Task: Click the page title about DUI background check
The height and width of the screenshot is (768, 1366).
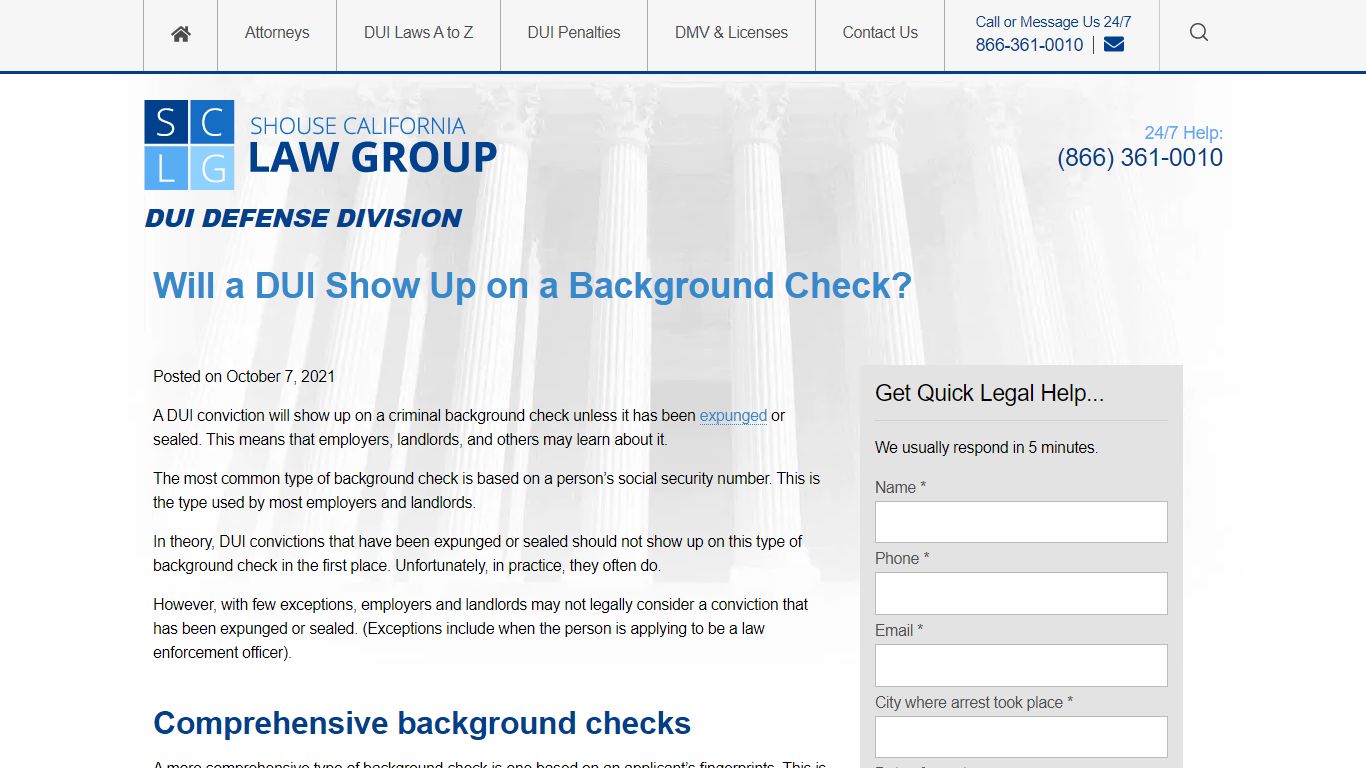Action: tap(533, 286)
